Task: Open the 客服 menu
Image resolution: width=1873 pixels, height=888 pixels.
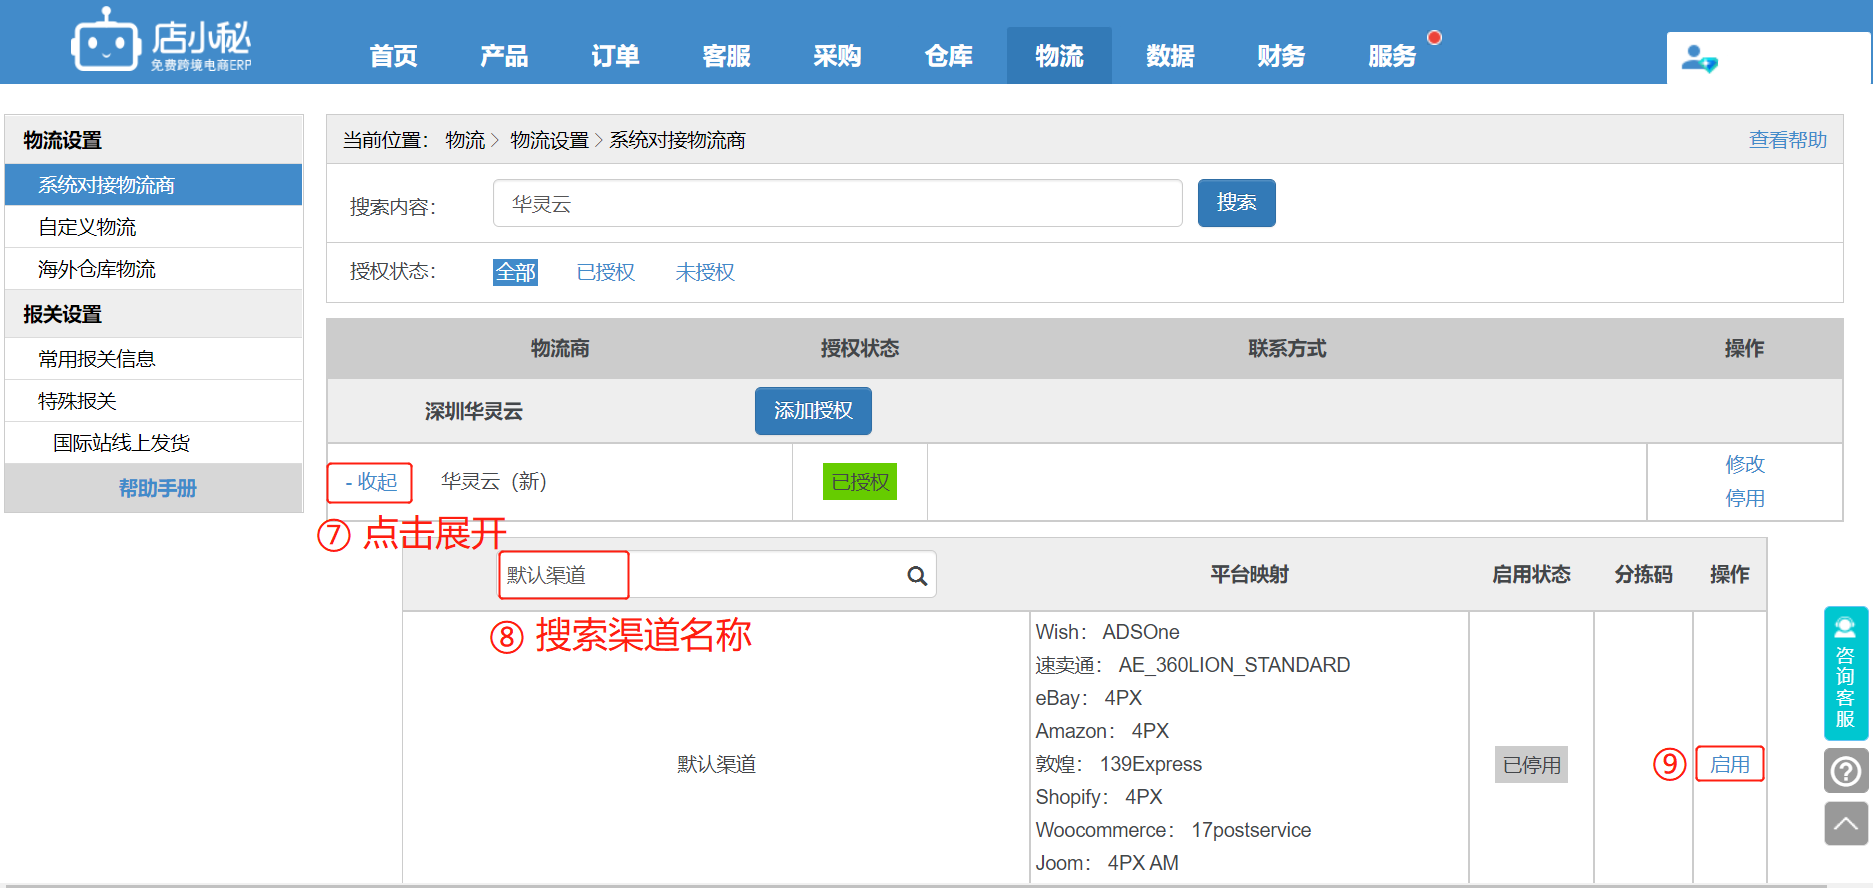Action: click(726, 56)
